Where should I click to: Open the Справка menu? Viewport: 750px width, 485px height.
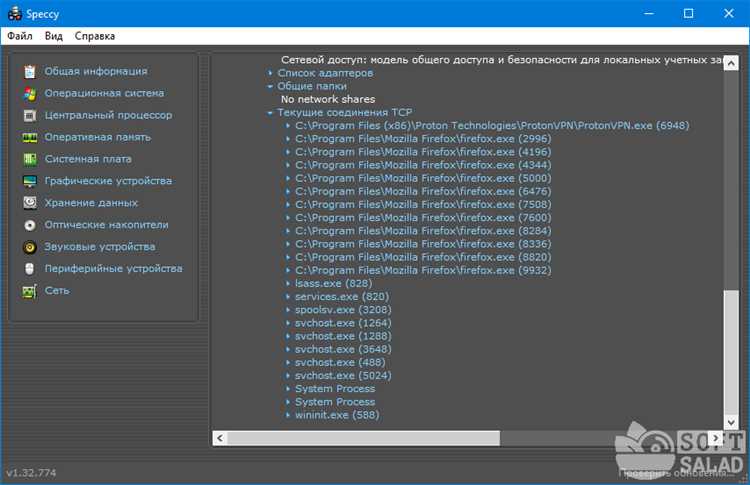pos(95,36)
